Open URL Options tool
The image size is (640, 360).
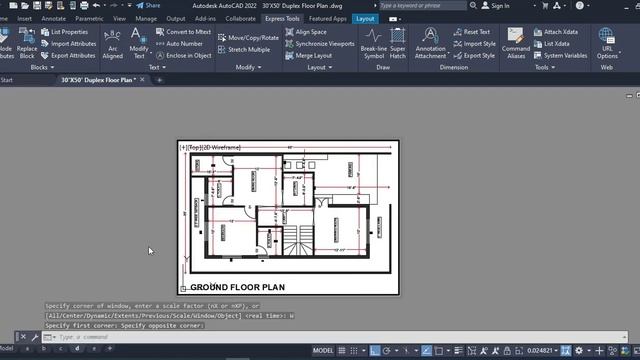[607, 43]
